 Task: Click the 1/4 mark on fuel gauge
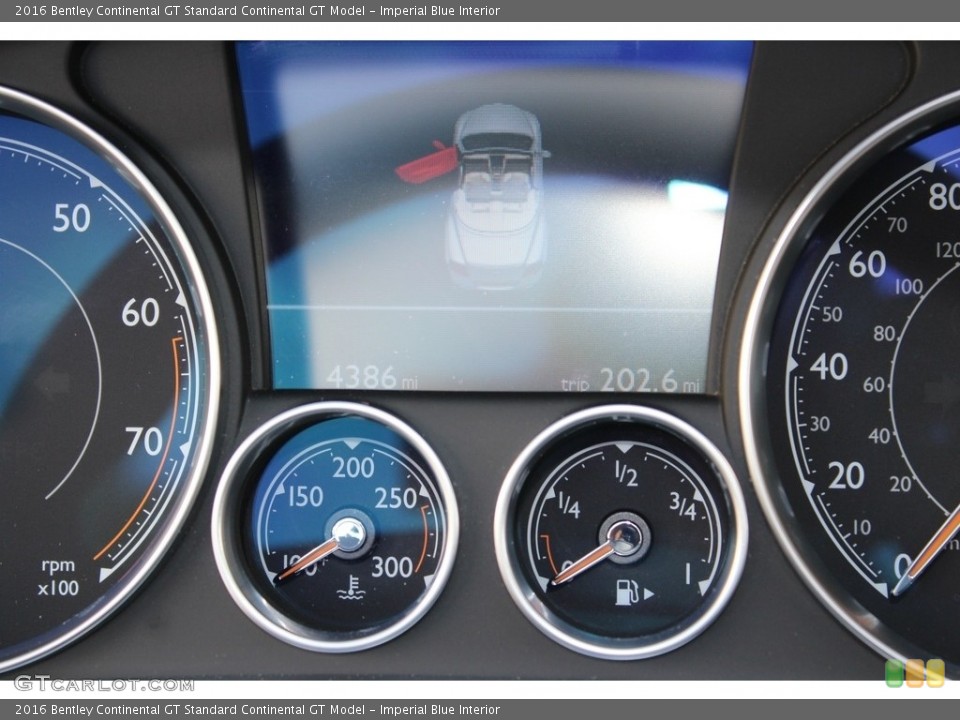coord(569,506)
